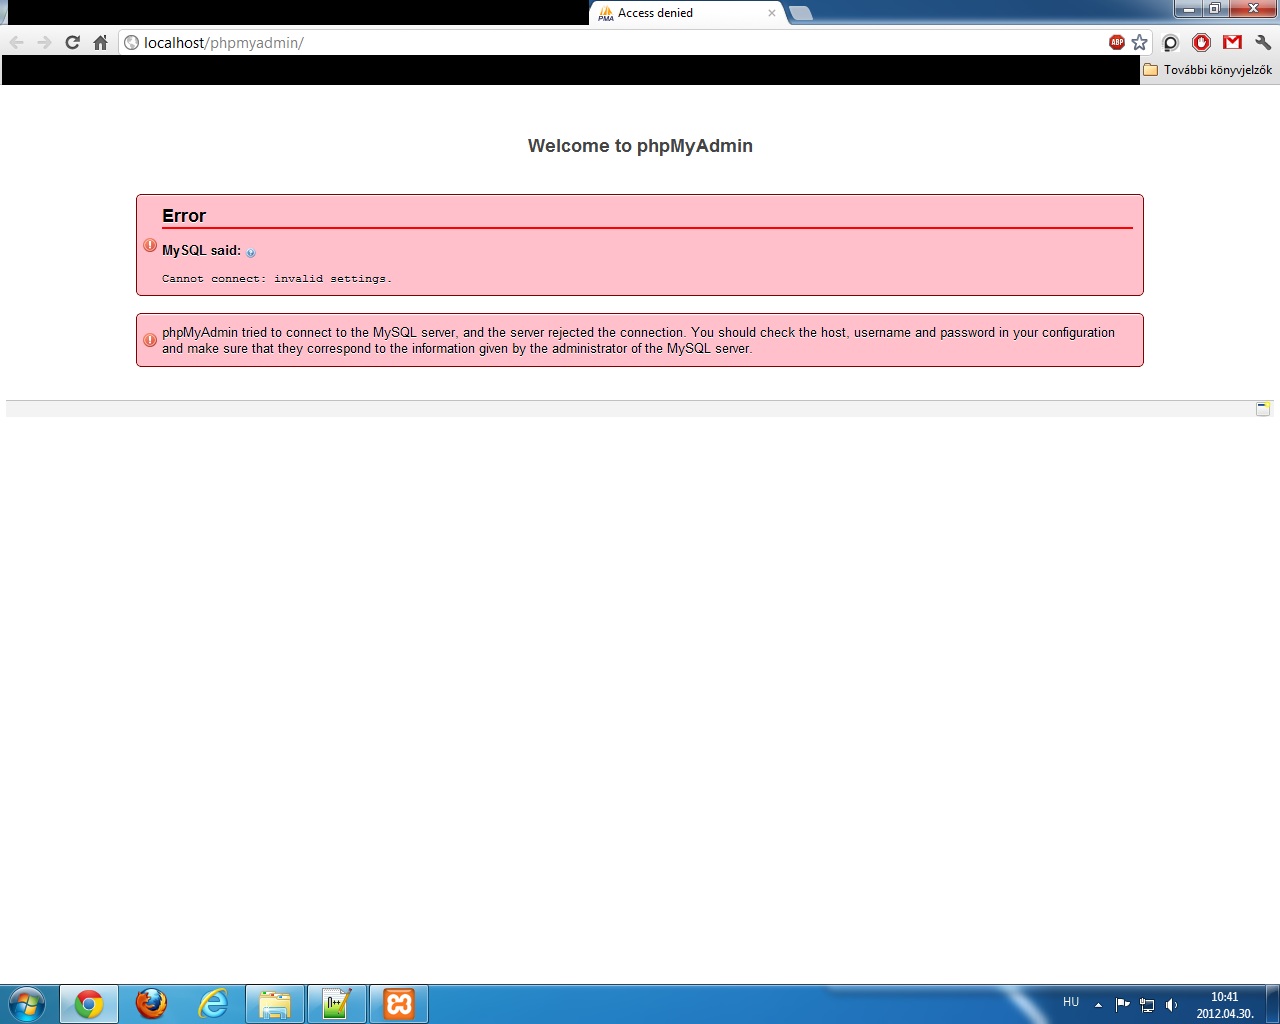Click the Show desktop button
Screen dimensions: 1280x1024
(1273, 1004)
